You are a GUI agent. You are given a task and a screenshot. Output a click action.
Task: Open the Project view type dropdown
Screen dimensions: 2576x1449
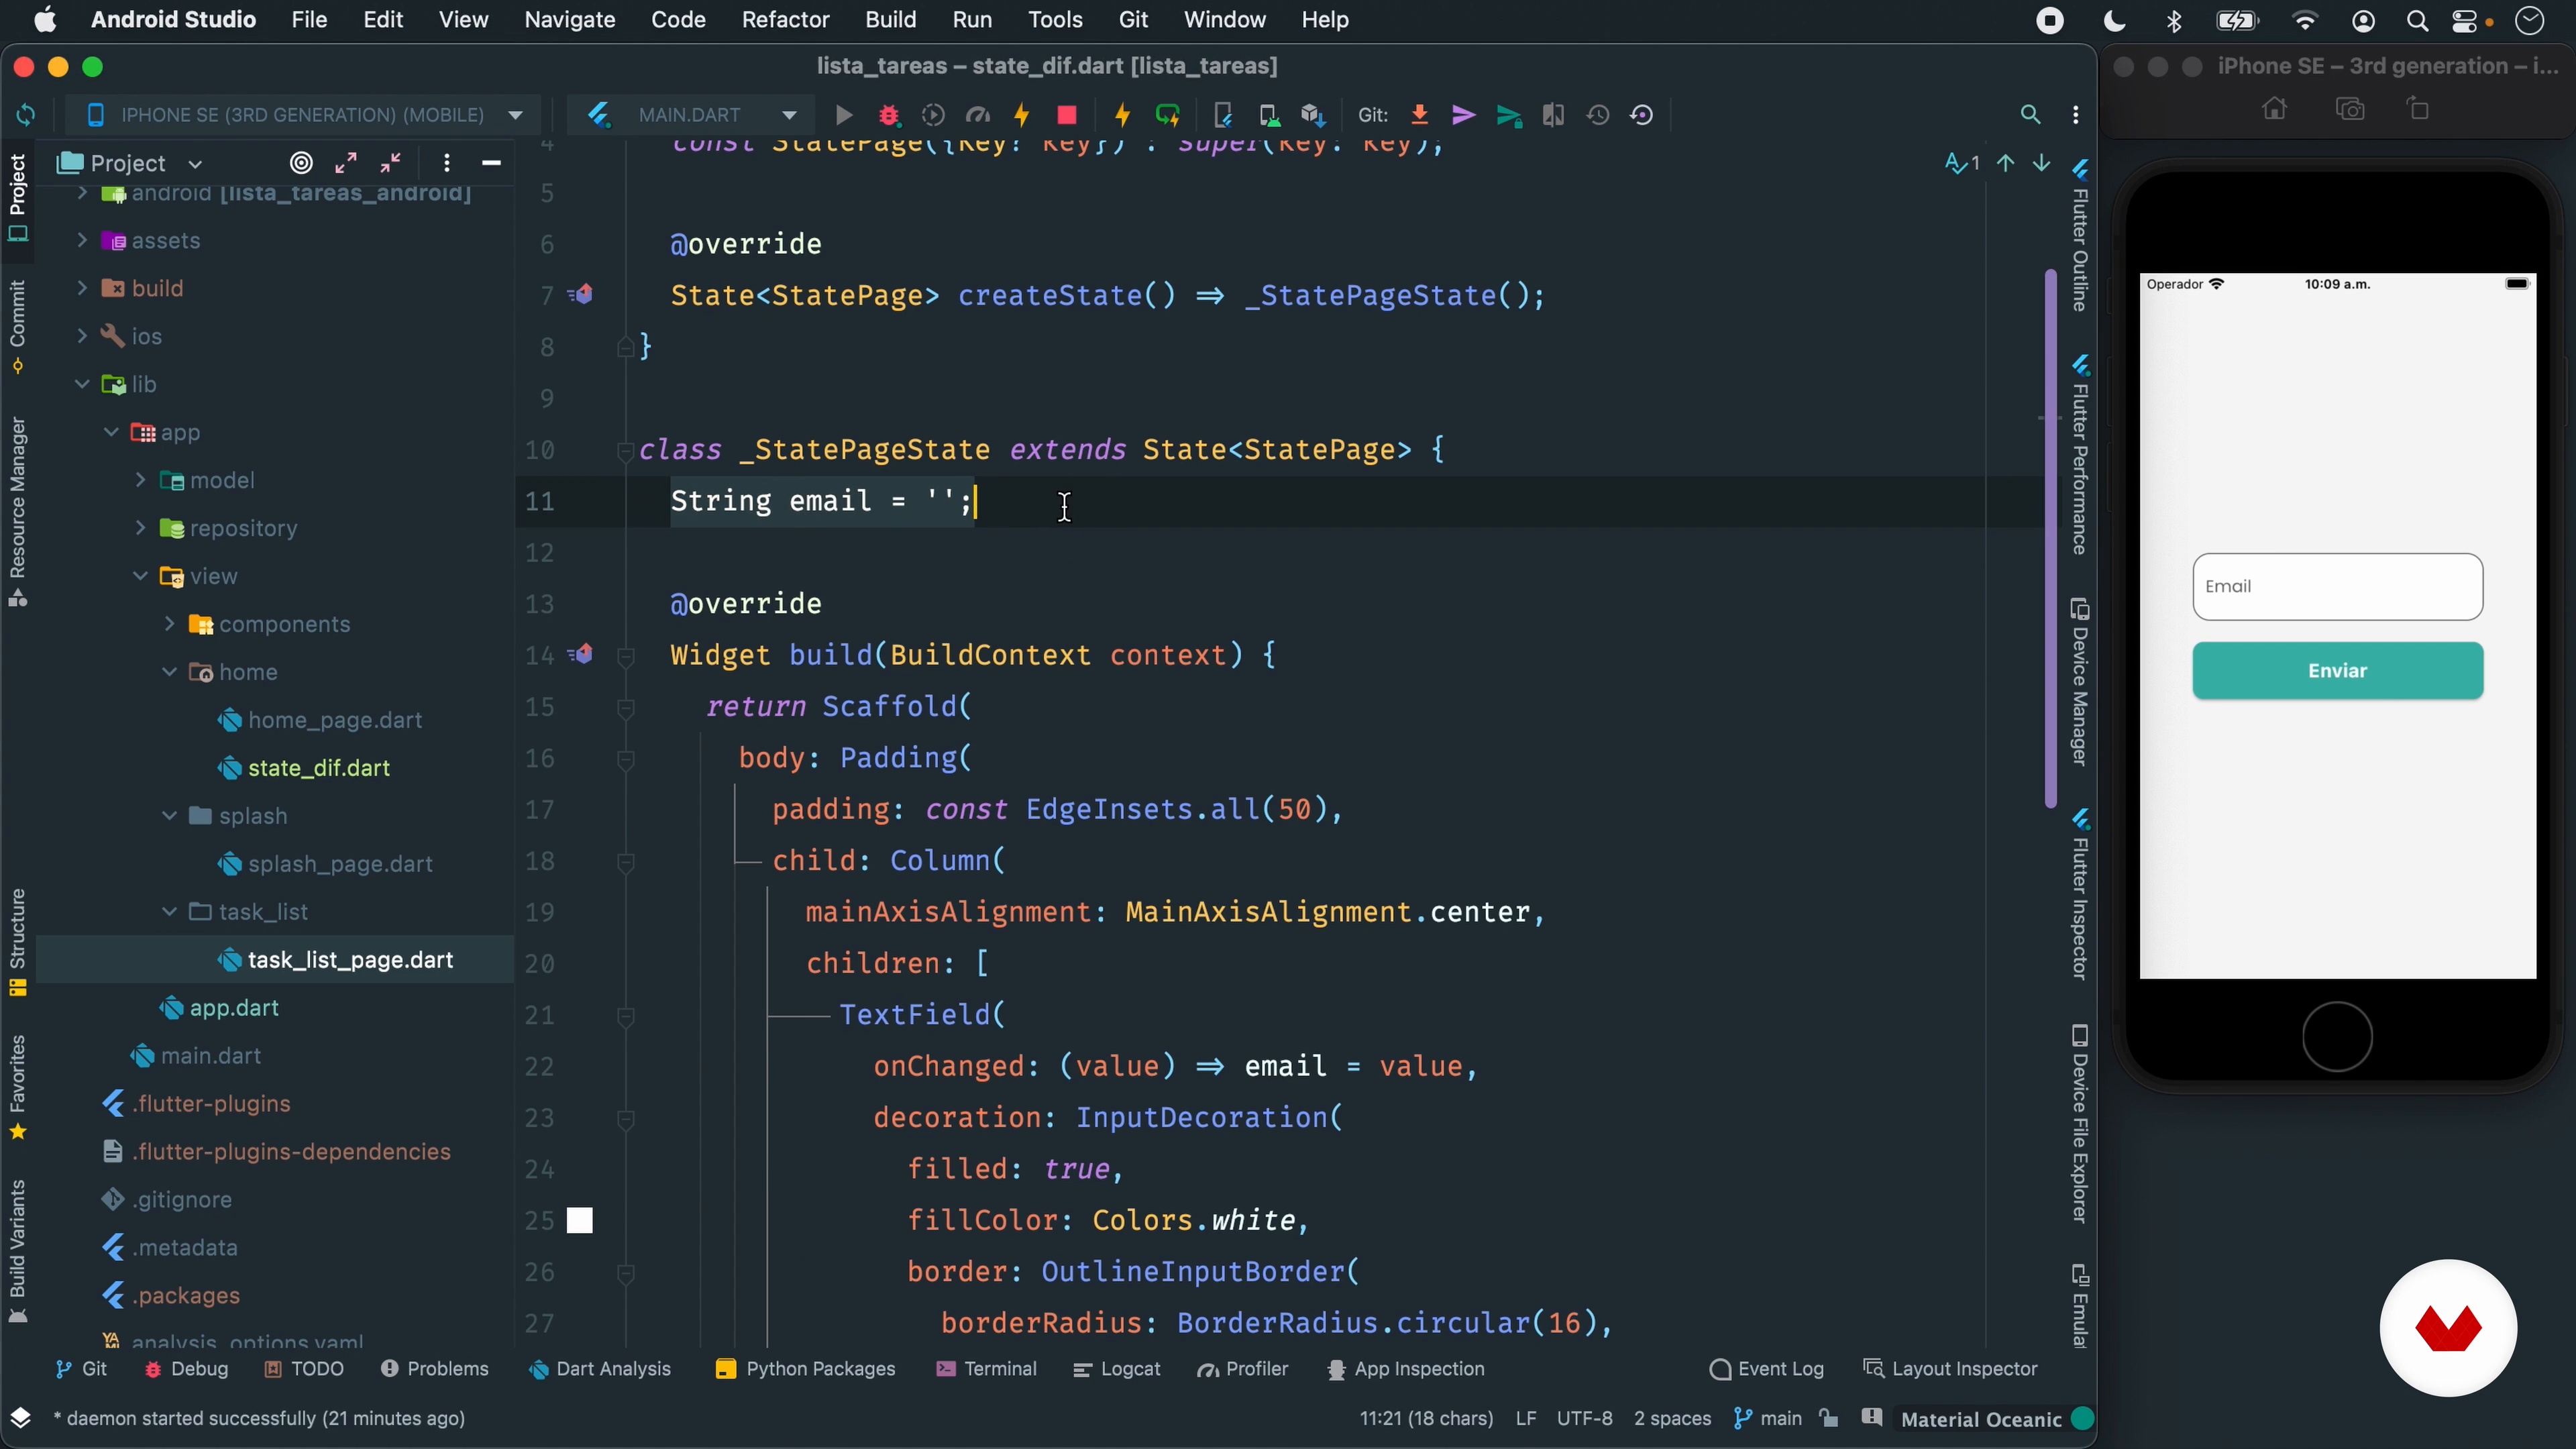(195, 163)
